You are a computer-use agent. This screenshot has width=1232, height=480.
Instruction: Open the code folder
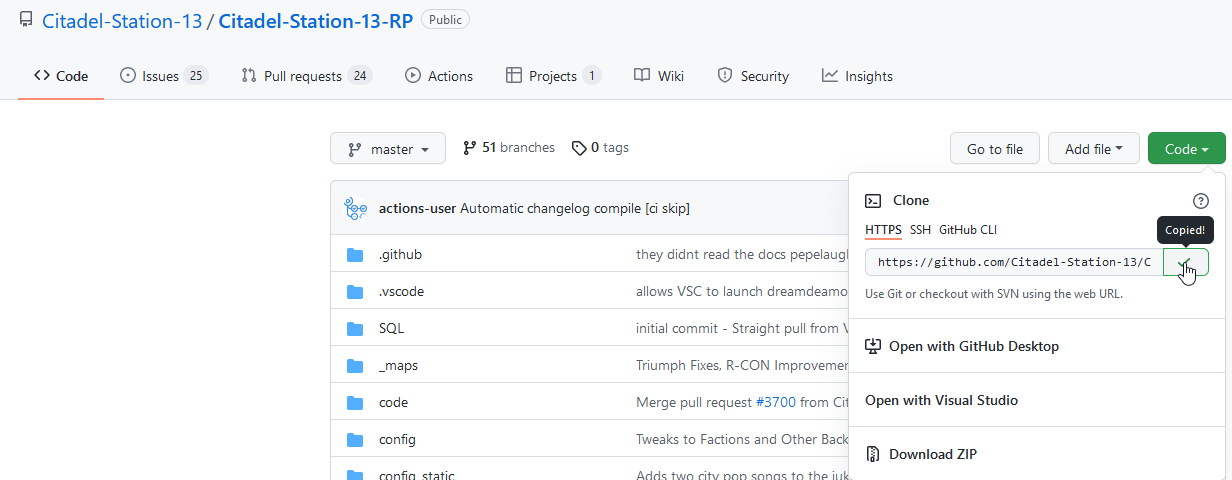point(393,402)
